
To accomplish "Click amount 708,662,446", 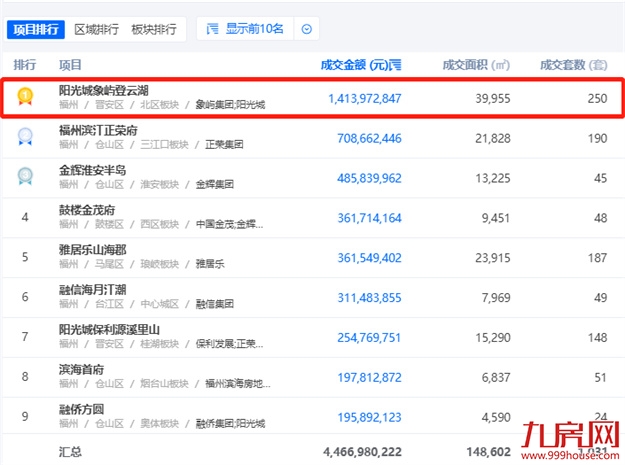I will point(369,138).
